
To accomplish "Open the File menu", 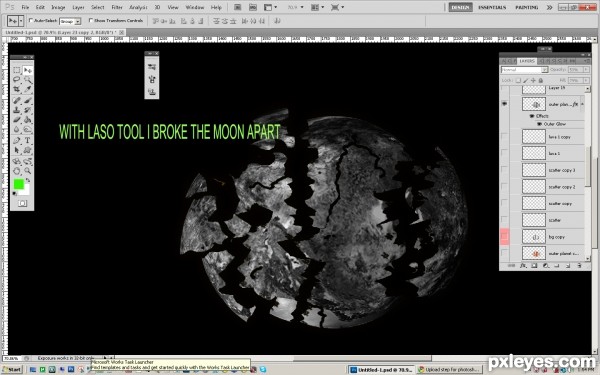I will coord(25,7).
